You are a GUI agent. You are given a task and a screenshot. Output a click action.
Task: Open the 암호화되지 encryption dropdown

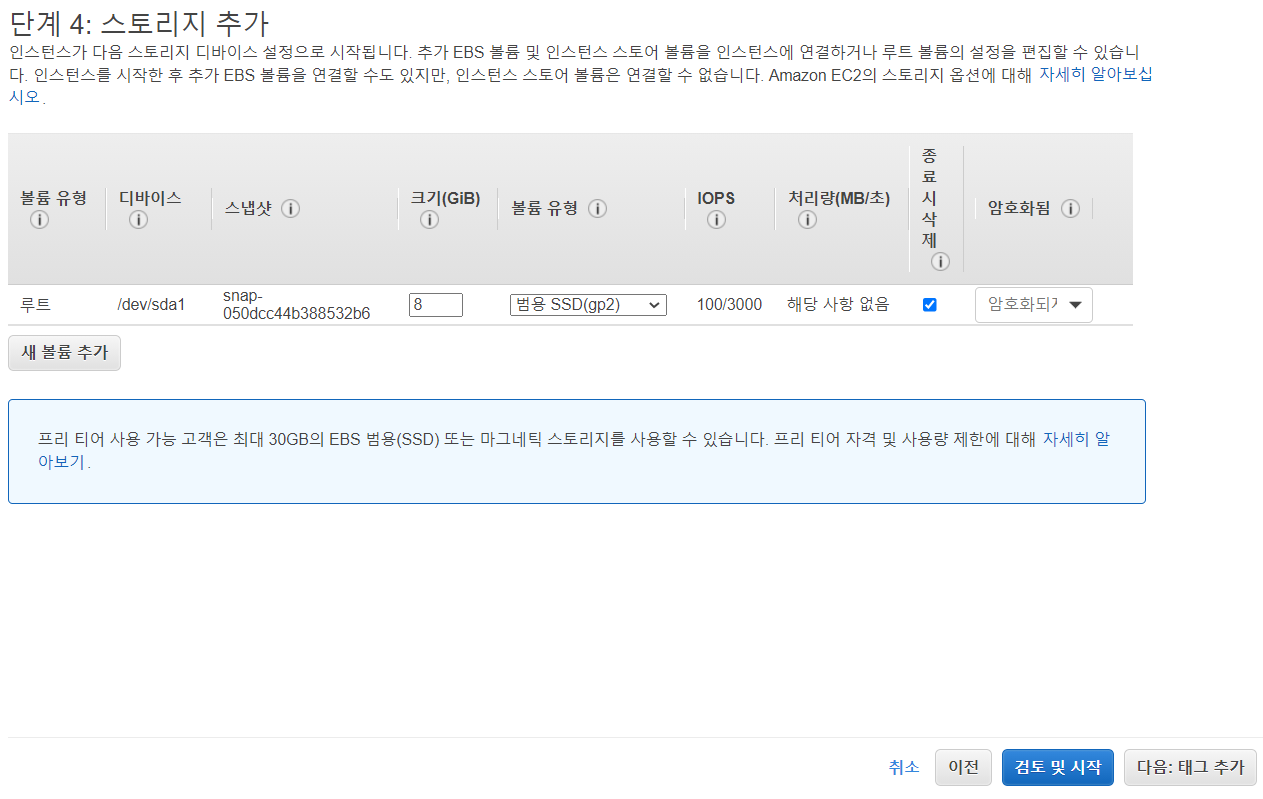(x=1034, y=305)
